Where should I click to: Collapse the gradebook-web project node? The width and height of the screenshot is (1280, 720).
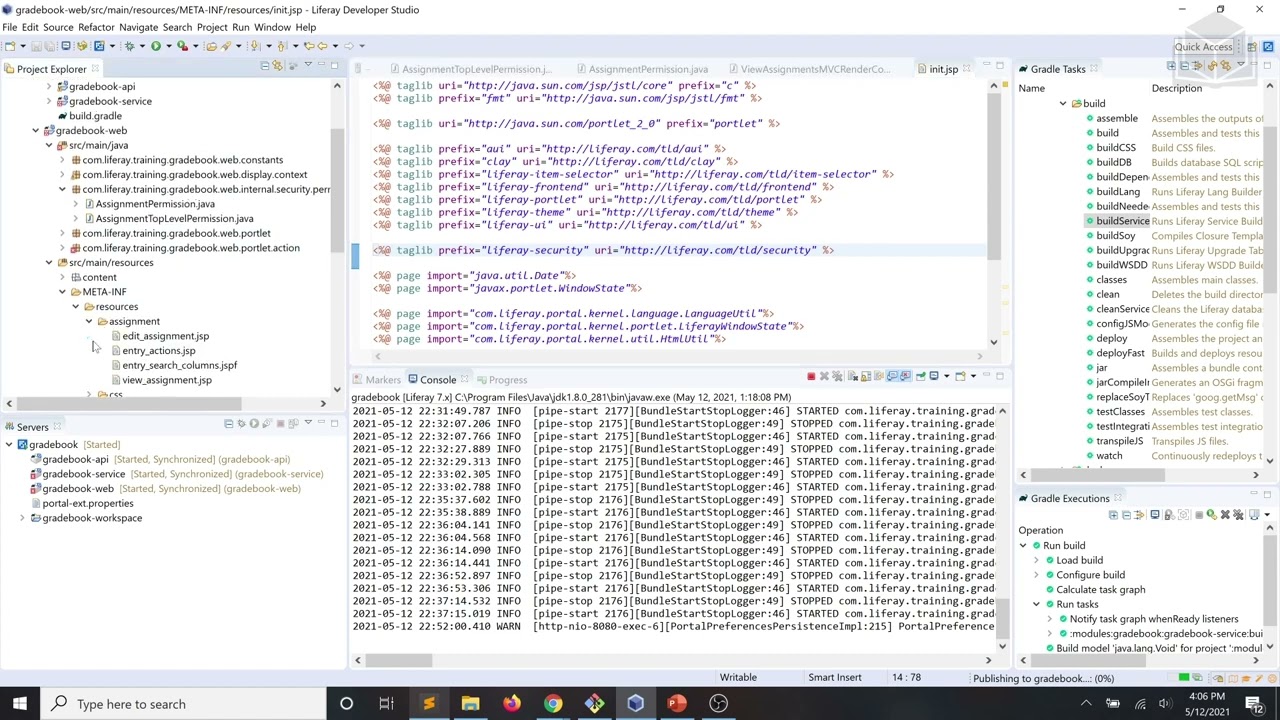click(x=35, y=131)
